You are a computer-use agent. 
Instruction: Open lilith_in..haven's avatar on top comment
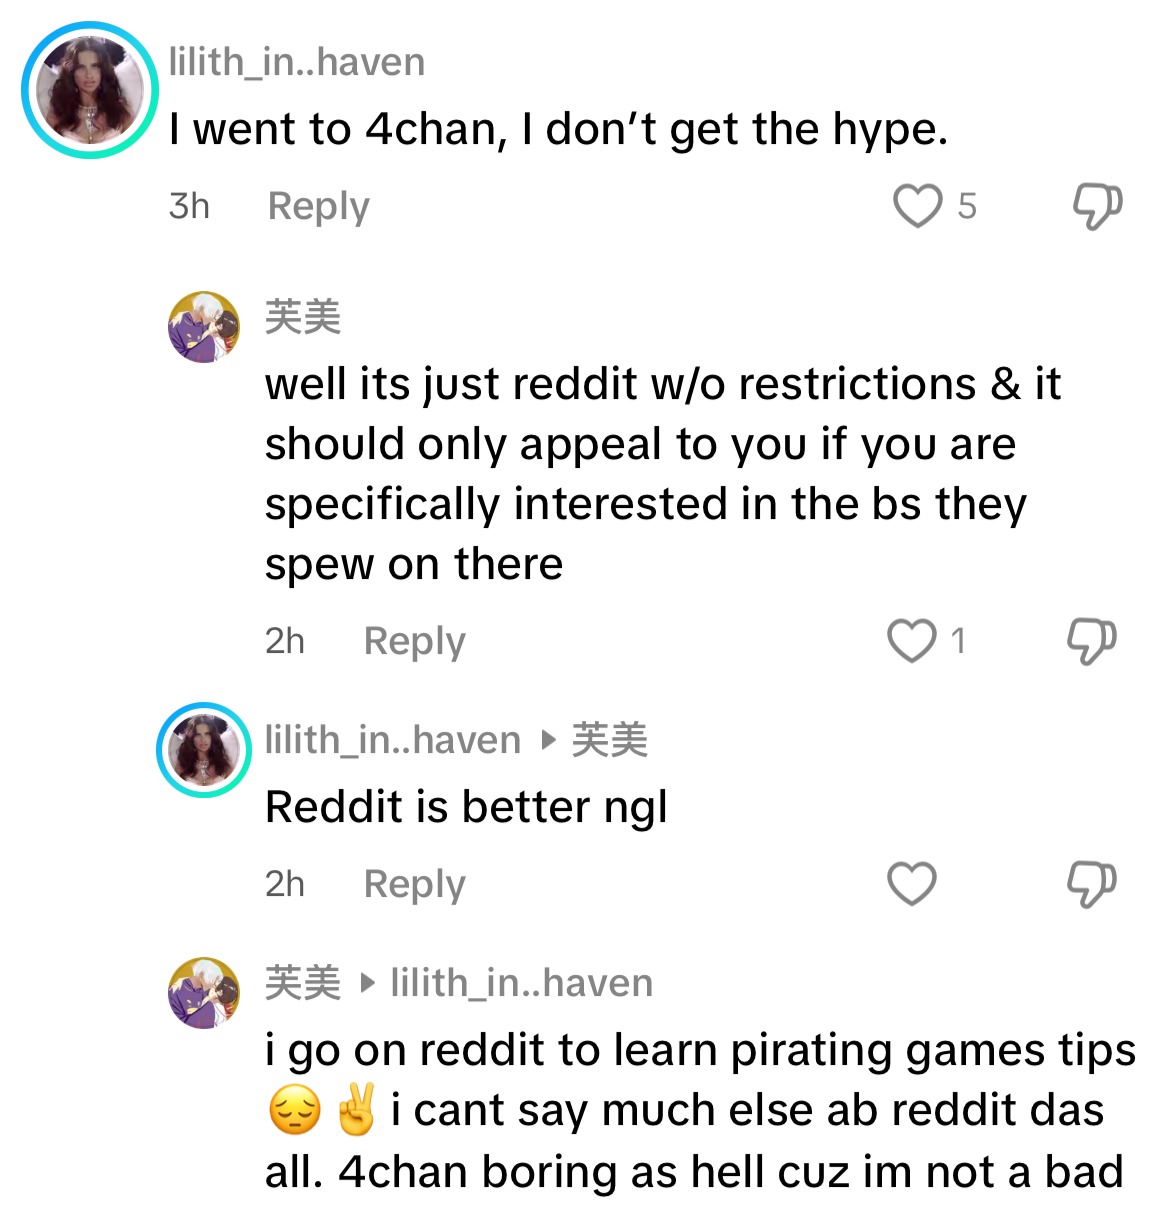click(x=90, y=90)
